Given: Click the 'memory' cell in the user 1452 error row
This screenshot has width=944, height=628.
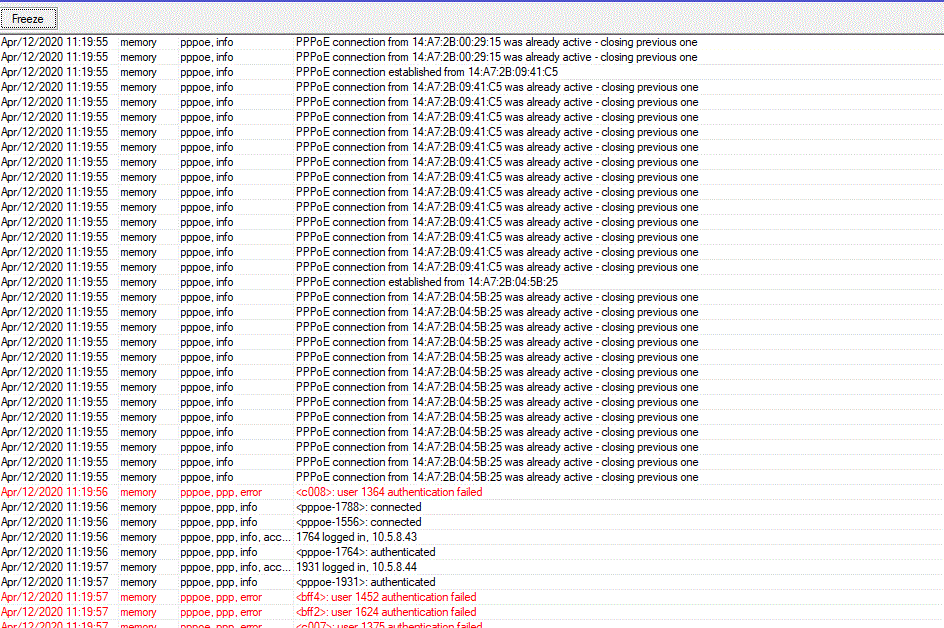Looking at the screenshot, I should point(138,597).
